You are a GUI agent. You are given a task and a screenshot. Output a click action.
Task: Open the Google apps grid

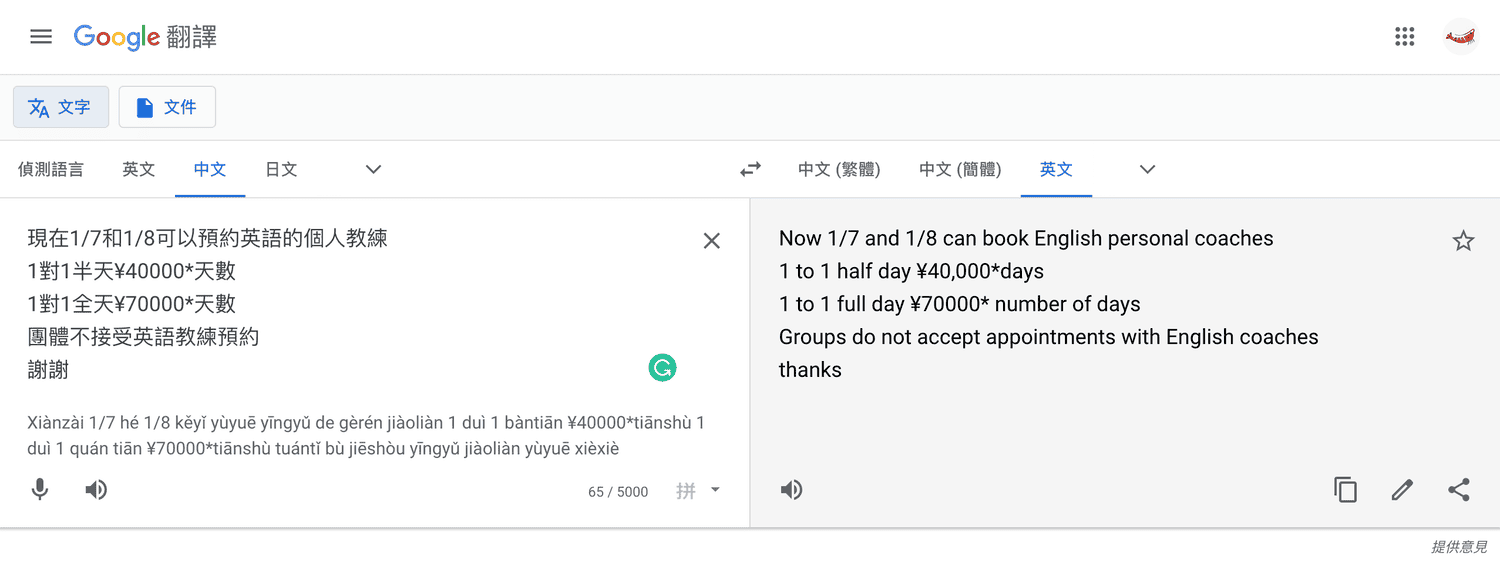coord(1405,37)
